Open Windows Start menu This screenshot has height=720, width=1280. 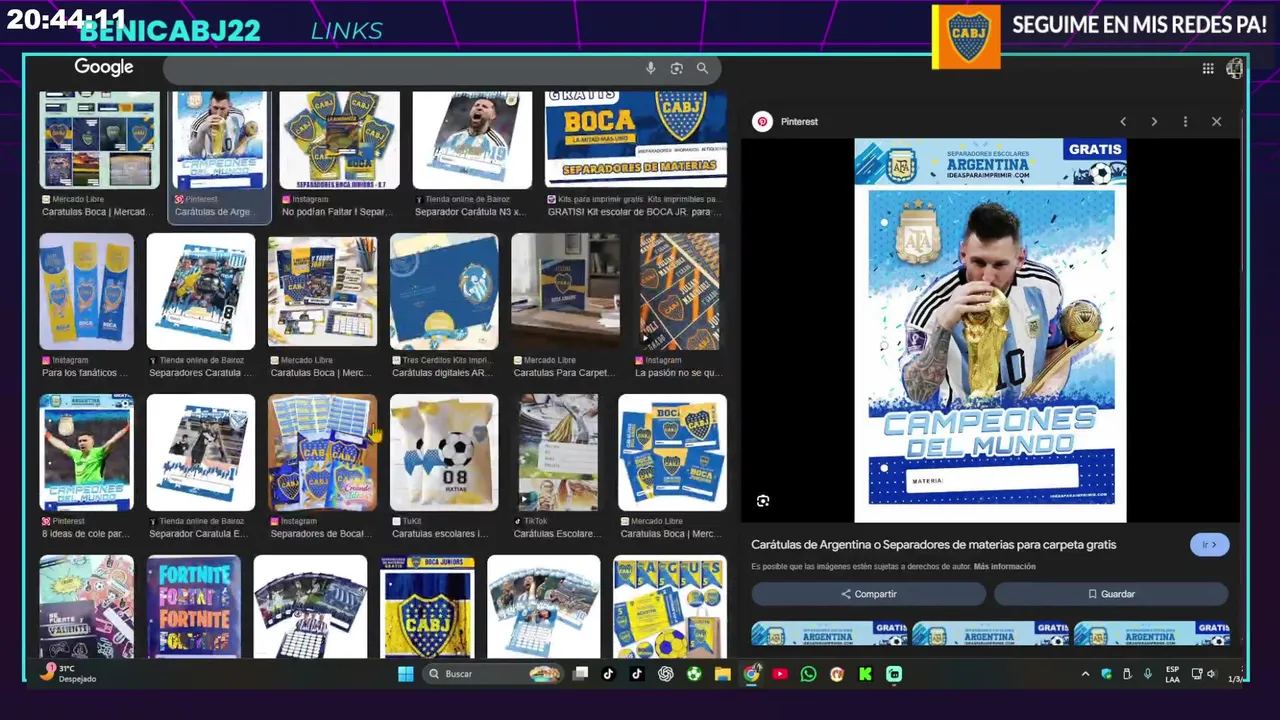[x=405, y=674]
